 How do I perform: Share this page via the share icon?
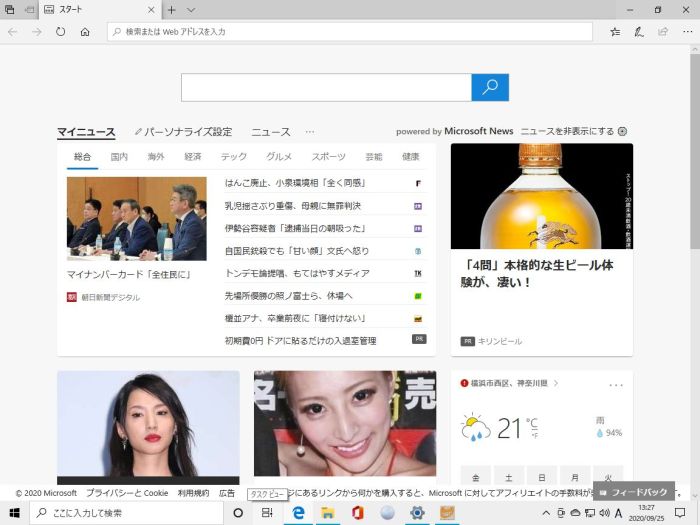pos(662,32)
